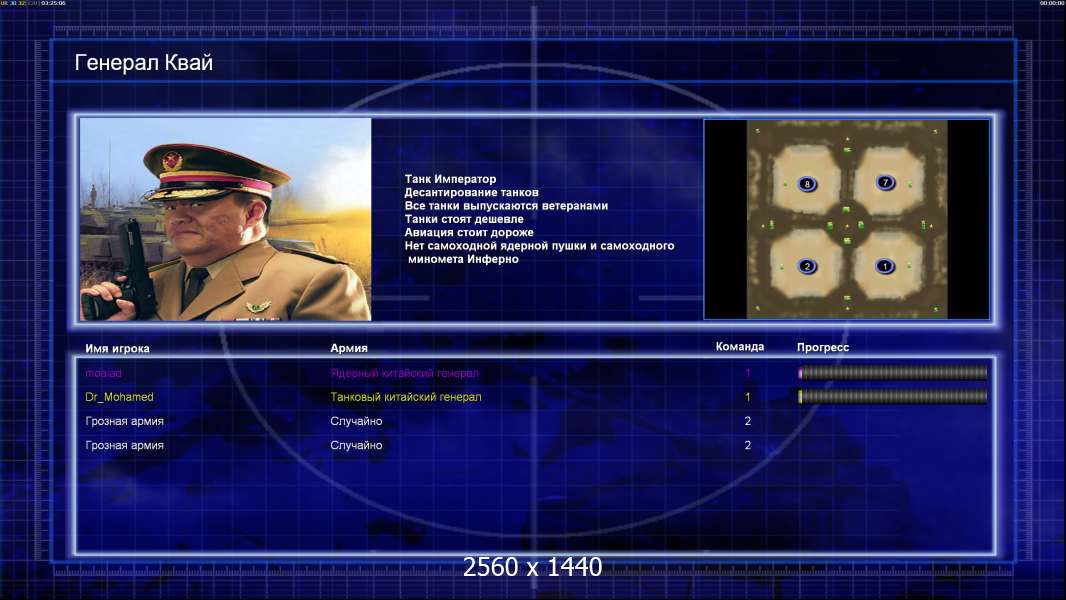
Task: Click 'Танковый китайский генерал' army entry
Action: [x=406, y=397]
